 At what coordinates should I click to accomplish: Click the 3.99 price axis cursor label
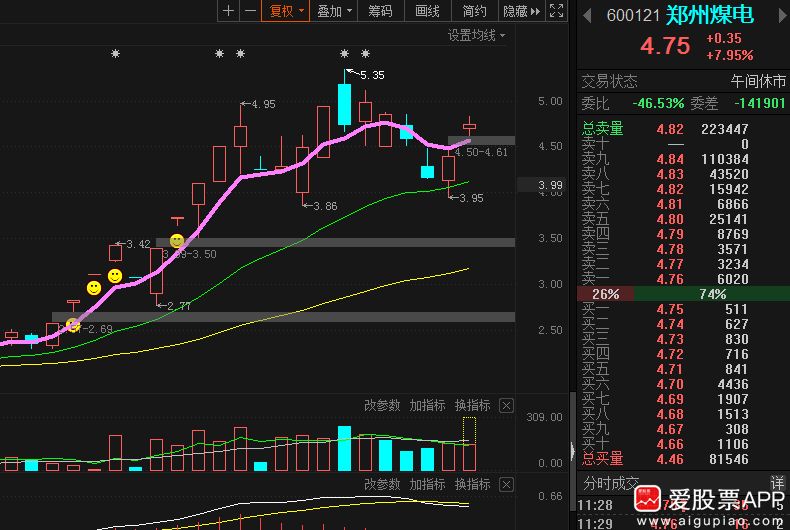548,185
